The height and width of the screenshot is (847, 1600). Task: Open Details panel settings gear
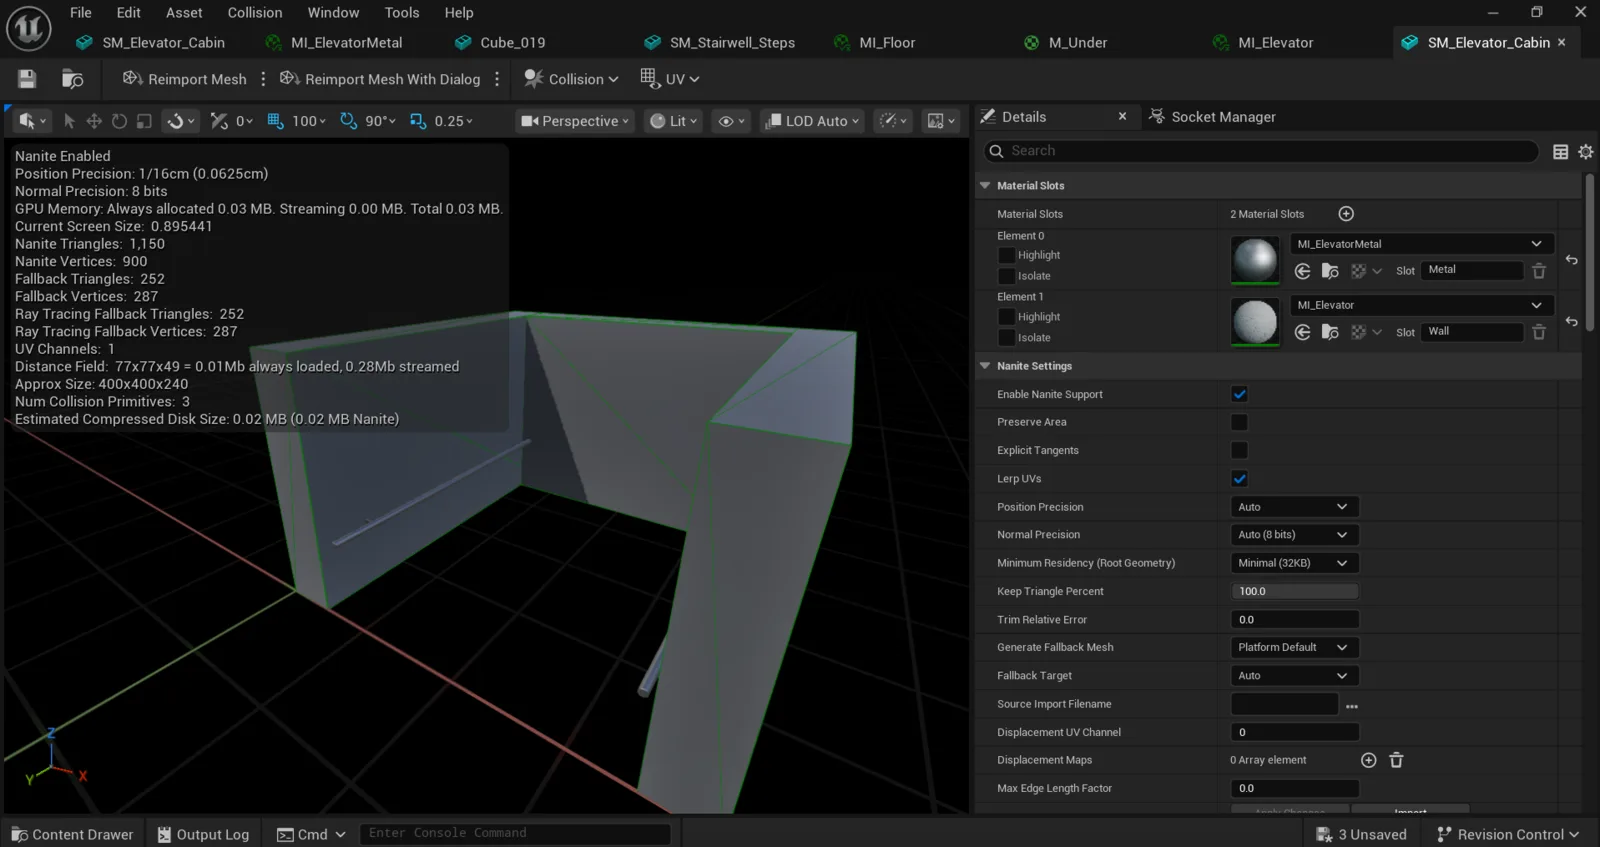[1586, 152]
